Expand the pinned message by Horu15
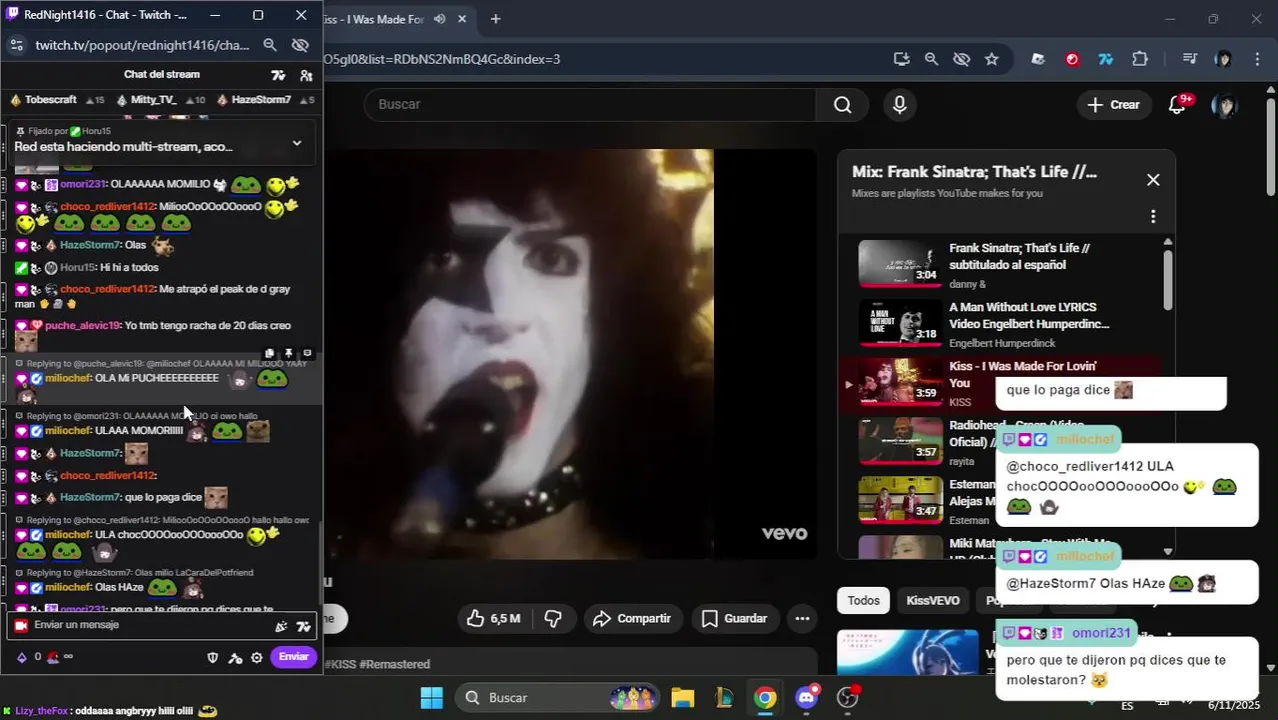 click(x=296, y=143)
